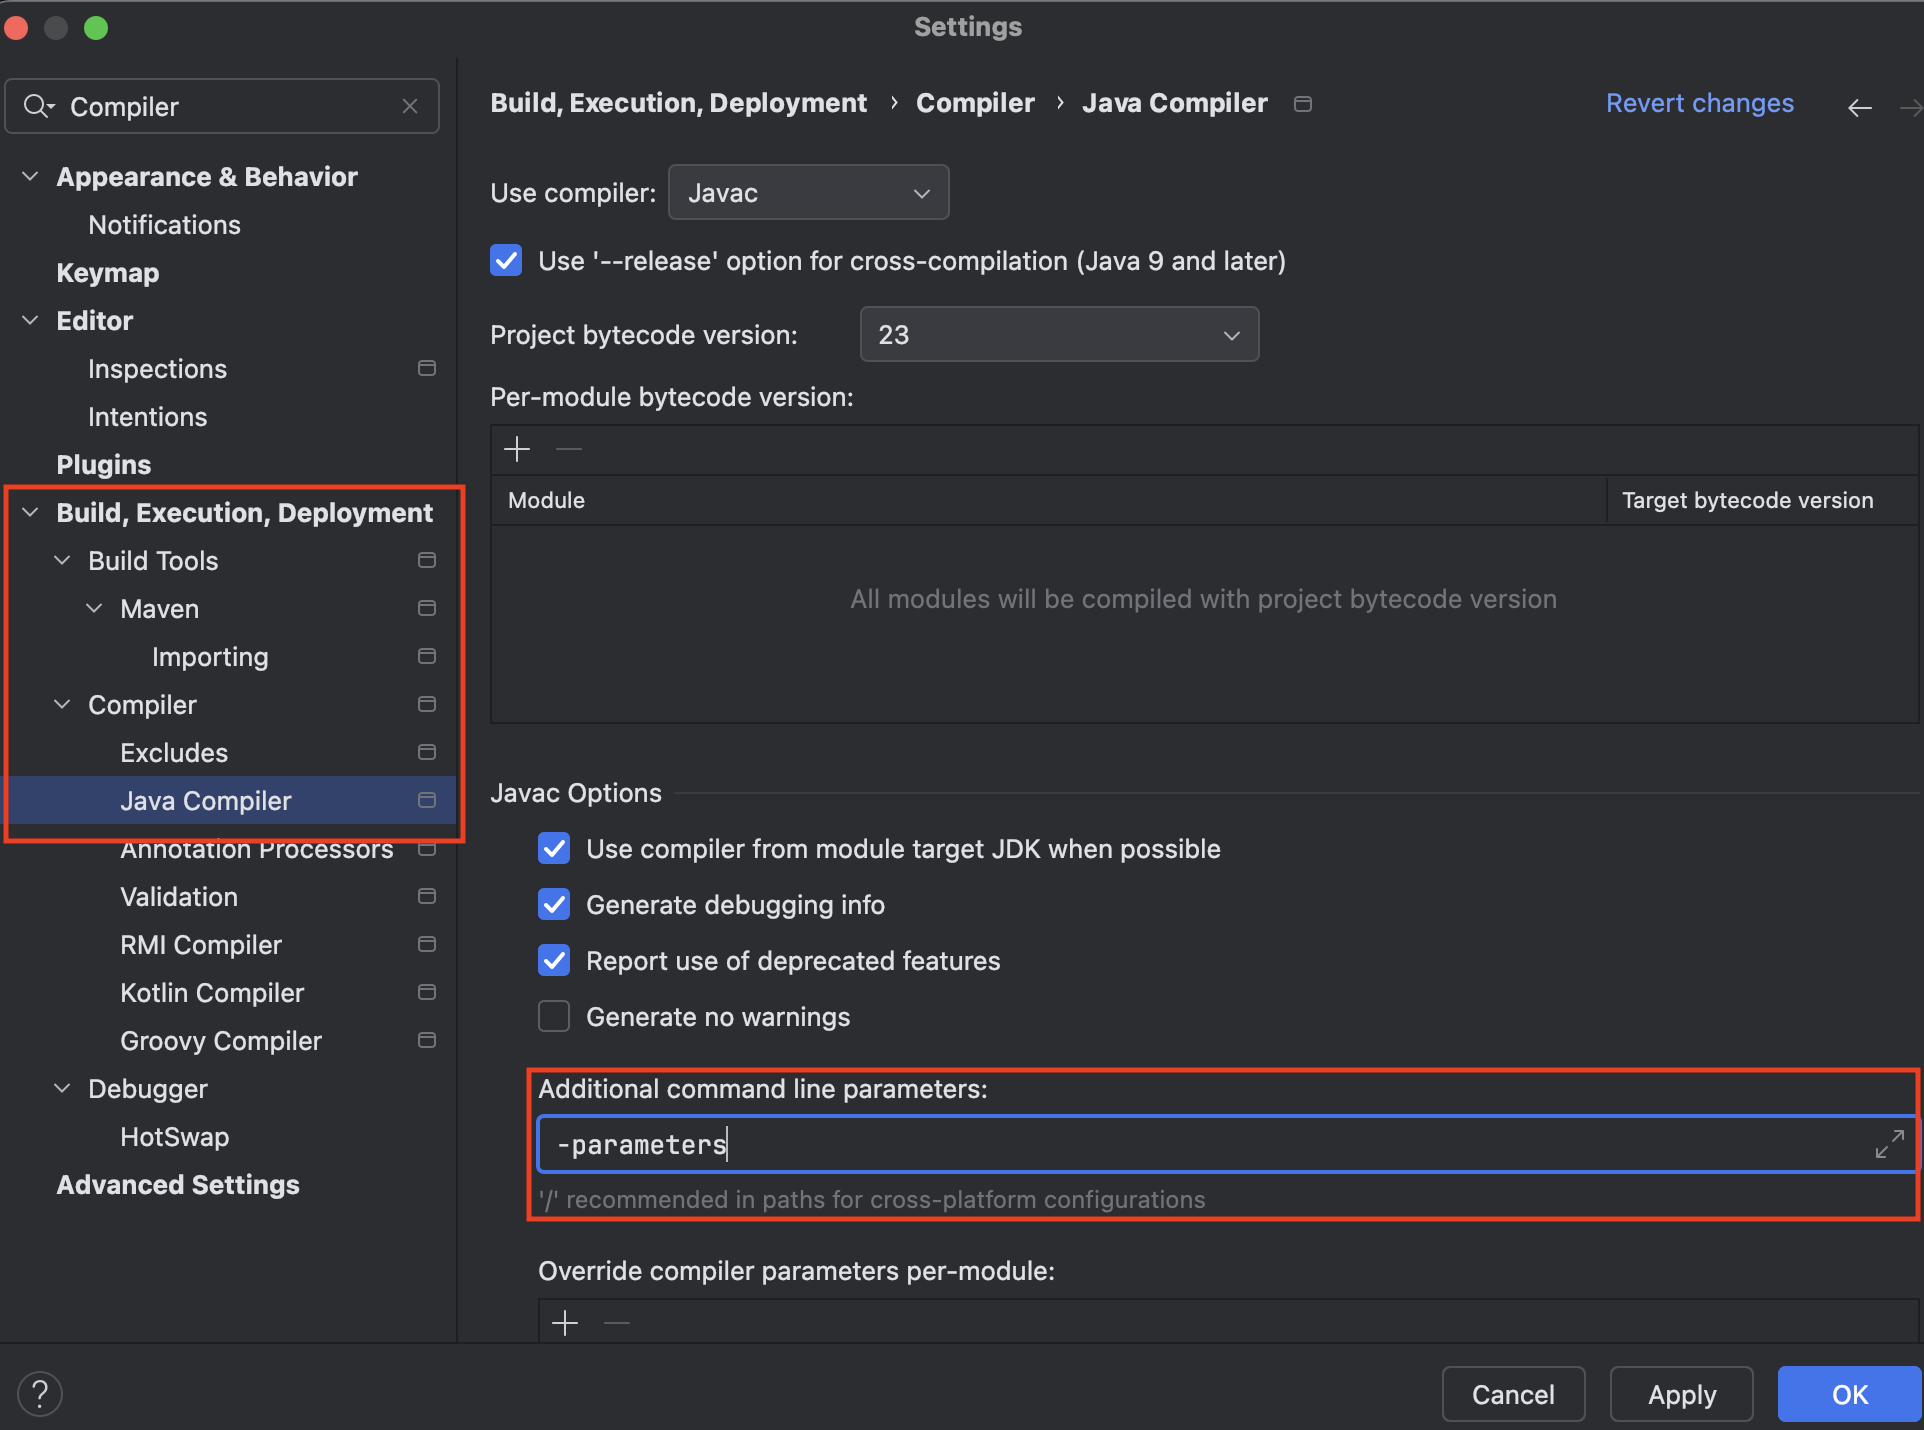Open Project bytecode version dropdown

point(1058,334)
